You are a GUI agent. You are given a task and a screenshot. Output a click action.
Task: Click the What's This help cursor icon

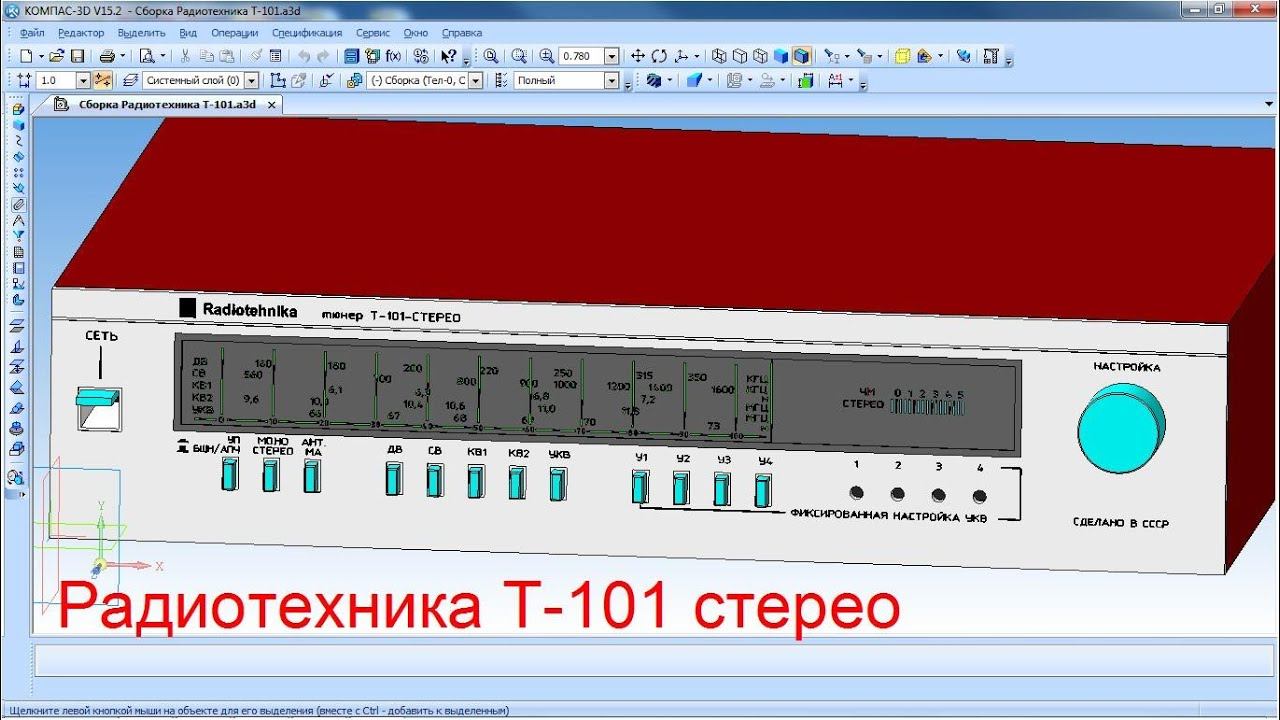point(449,56)
